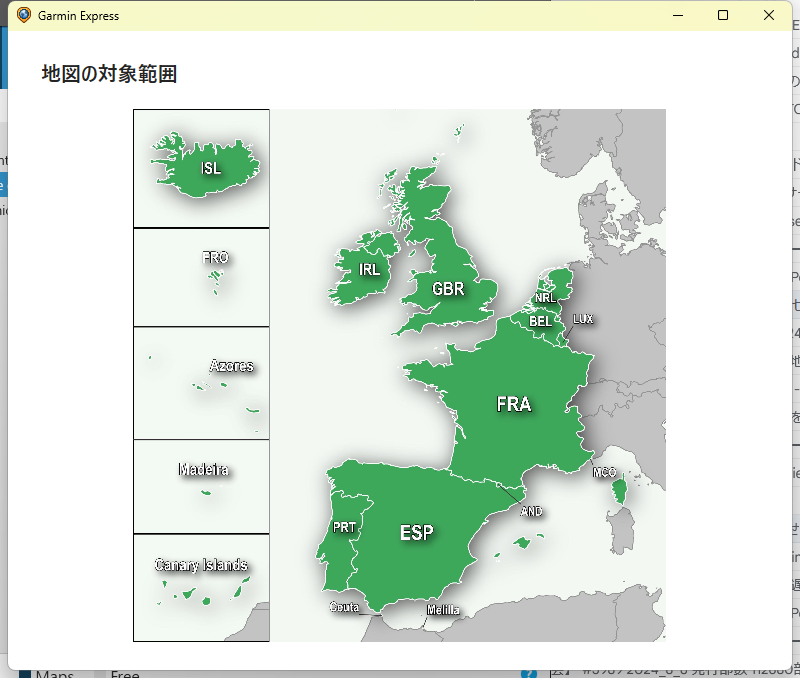Image resolution: width=800 pixels, height=678 pixels.
Task: Click the 地図の対象範囲 heading text
Action: pyautogui.click(x=109, y=73)
